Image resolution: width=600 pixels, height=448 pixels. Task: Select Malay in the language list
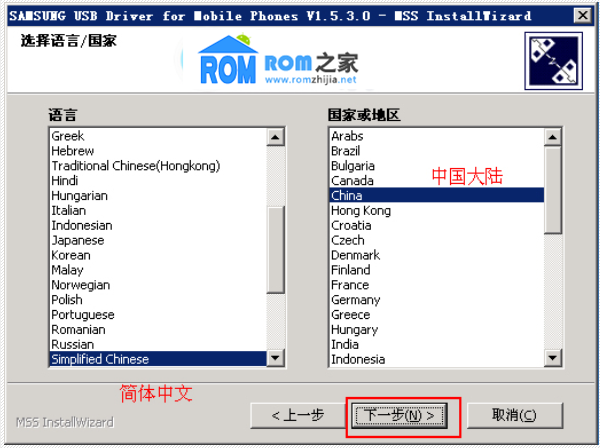(158, 270)
